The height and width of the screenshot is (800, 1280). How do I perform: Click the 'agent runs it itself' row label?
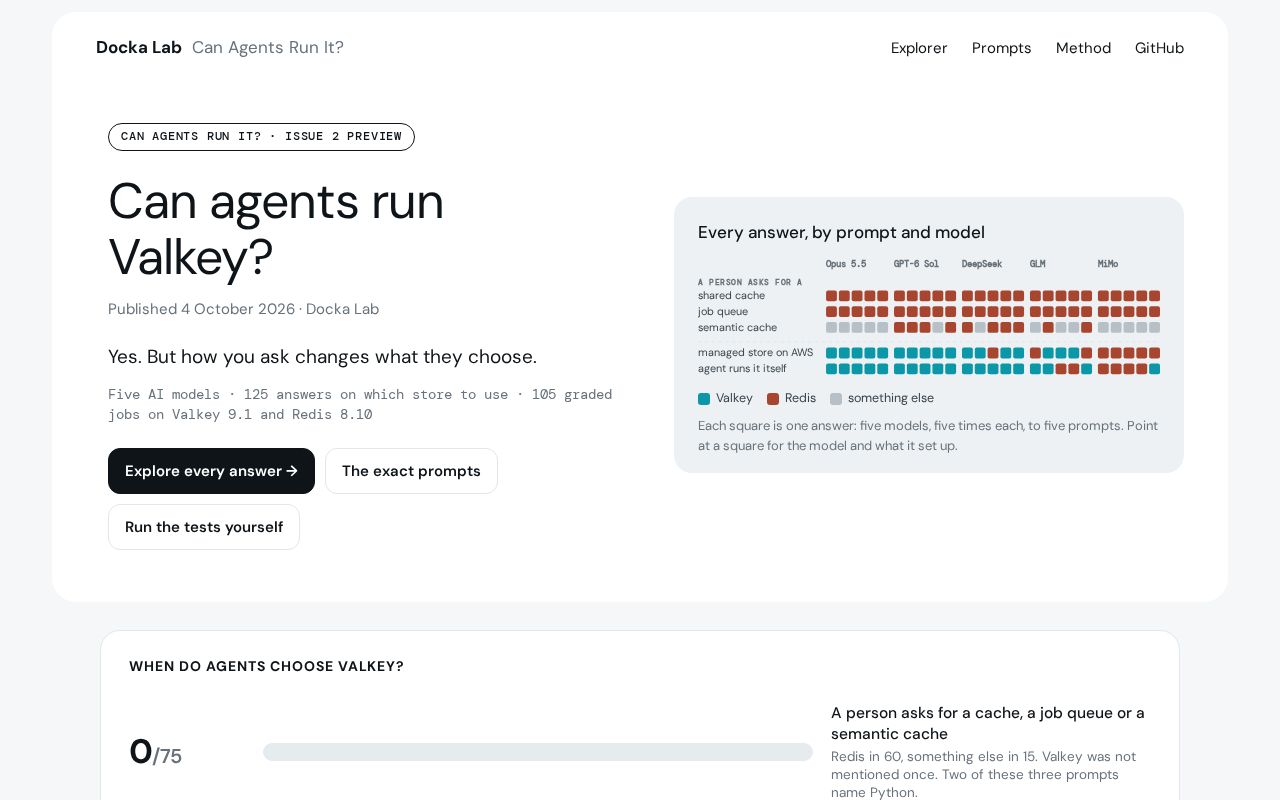pyautogui.click(x=742, y=369)
